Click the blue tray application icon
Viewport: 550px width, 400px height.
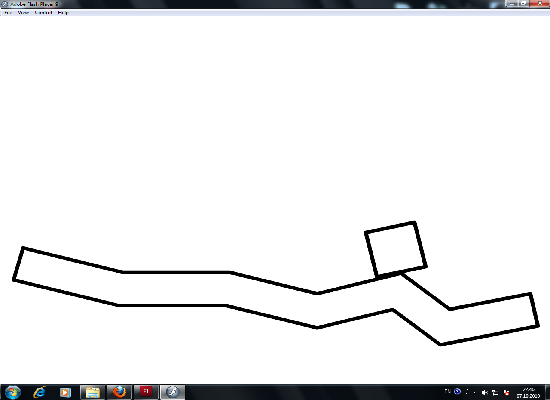(457, 391)
